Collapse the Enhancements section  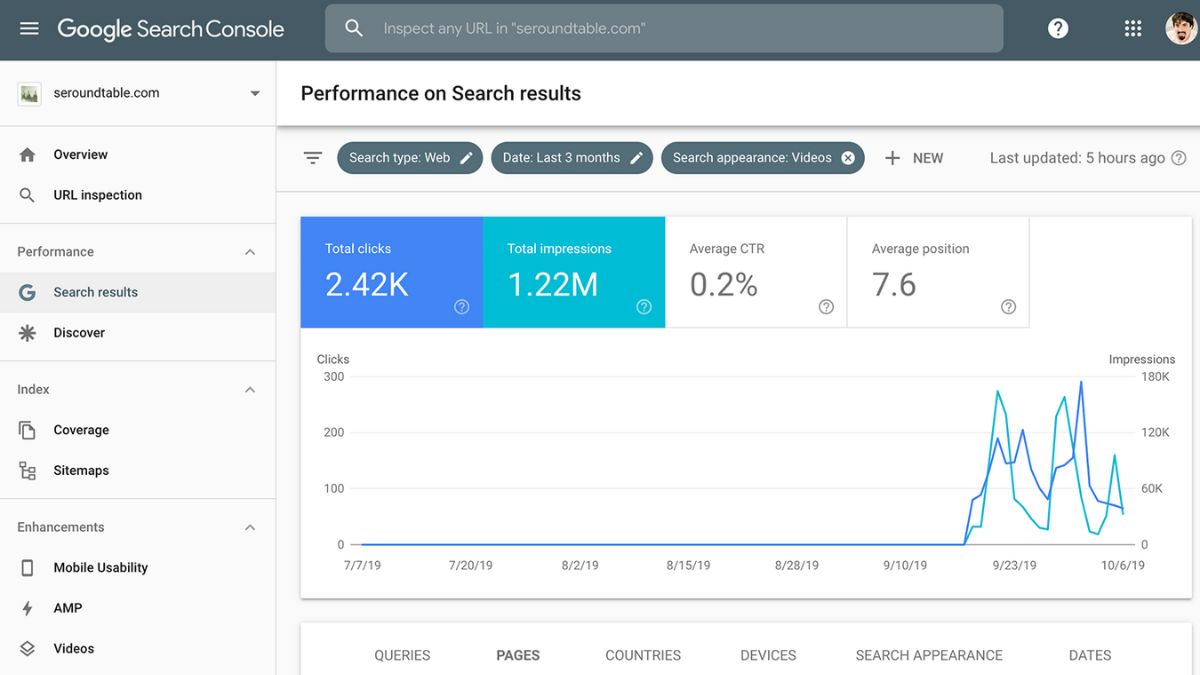(x=250, y=527)
